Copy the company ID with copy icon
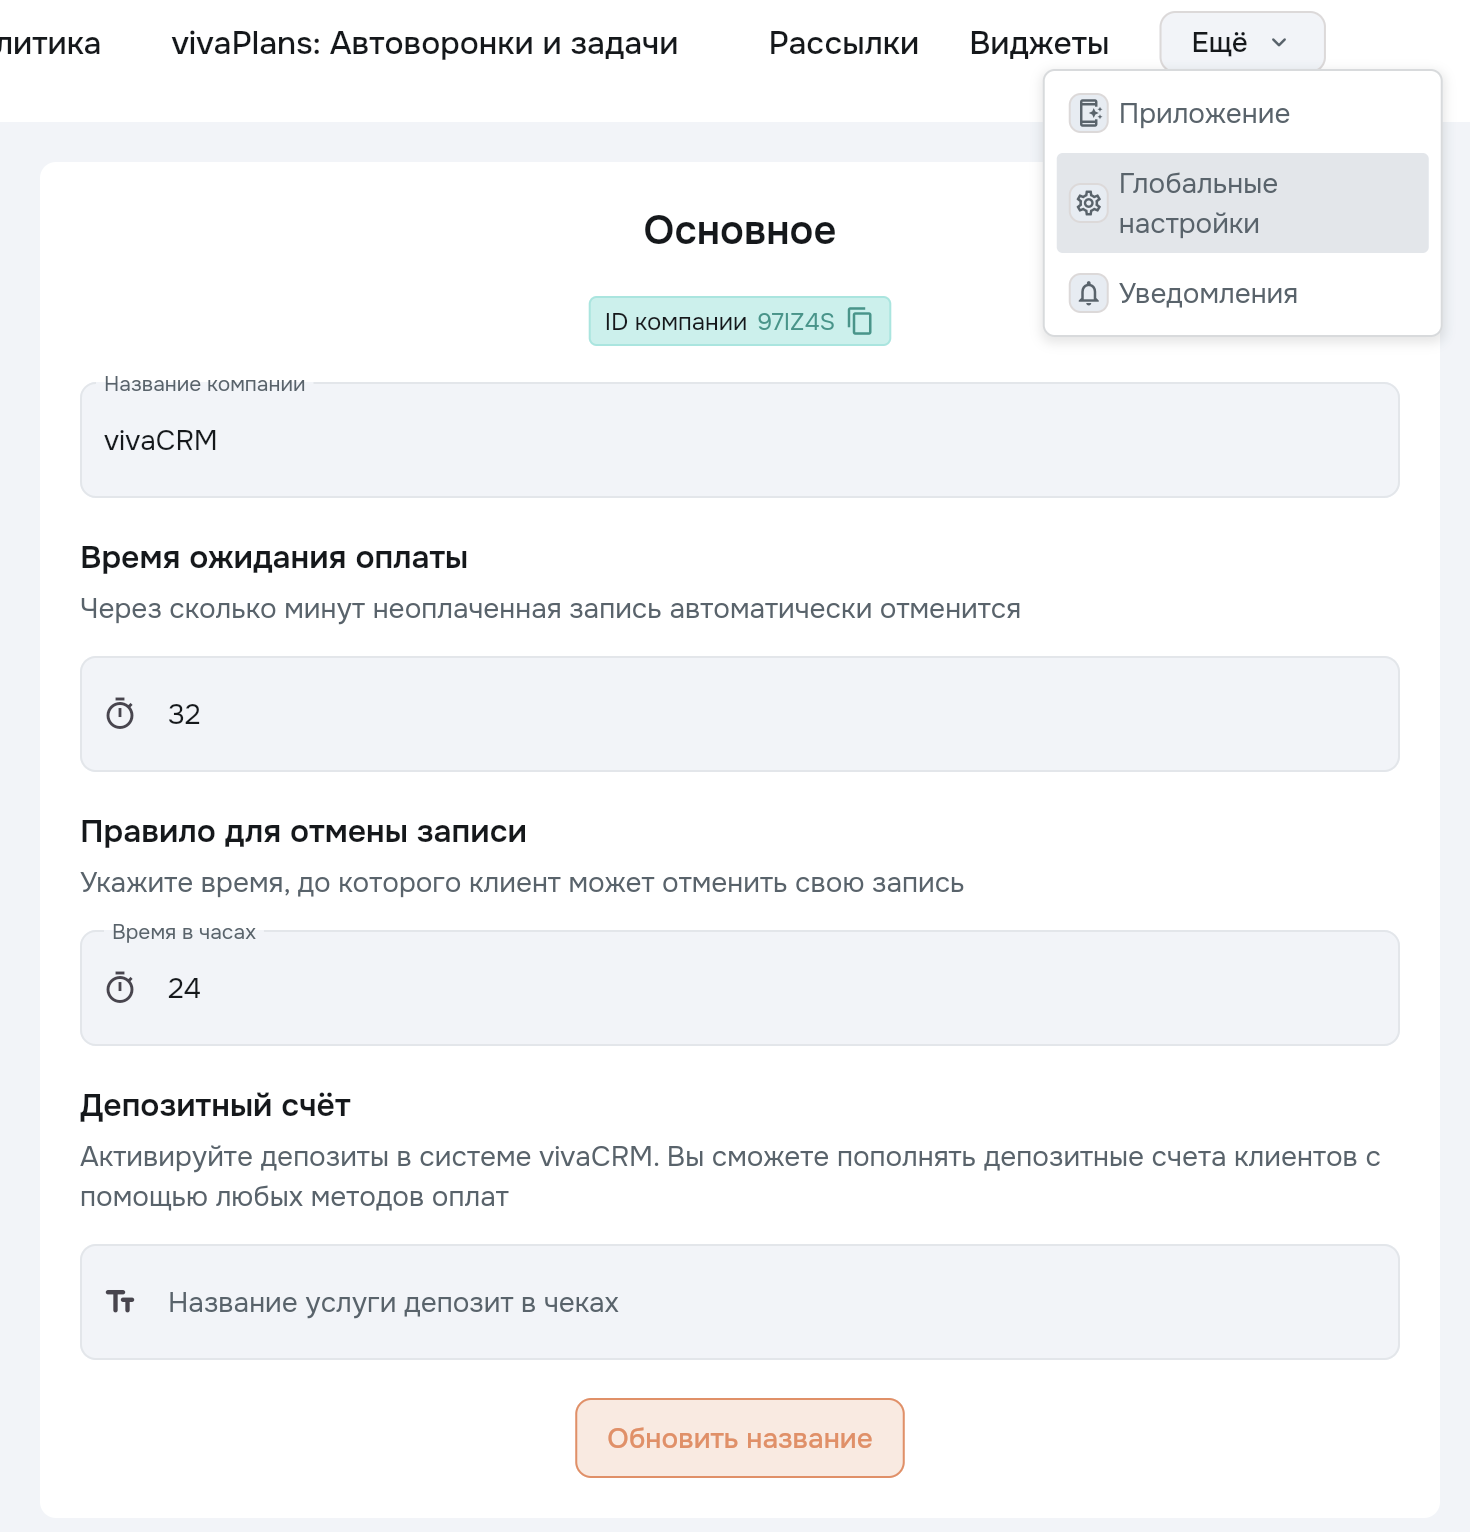The image size is (1470, 1532). tap(860, 321)
